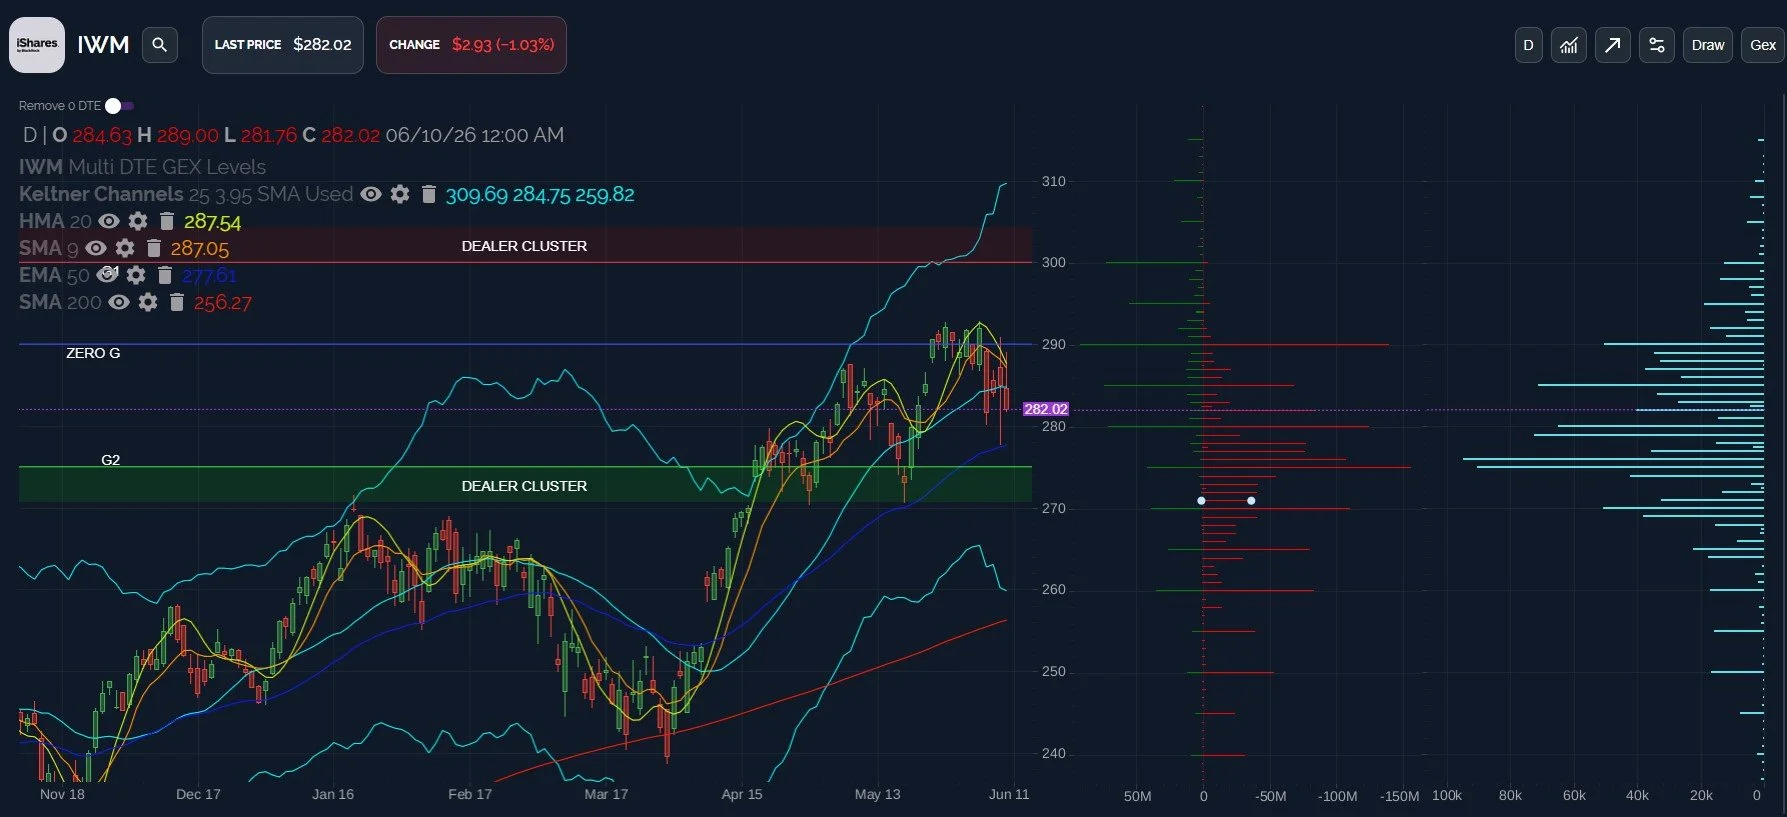
Task: Click the left white dot handle near 270
Action: (x=1201, y=500)
